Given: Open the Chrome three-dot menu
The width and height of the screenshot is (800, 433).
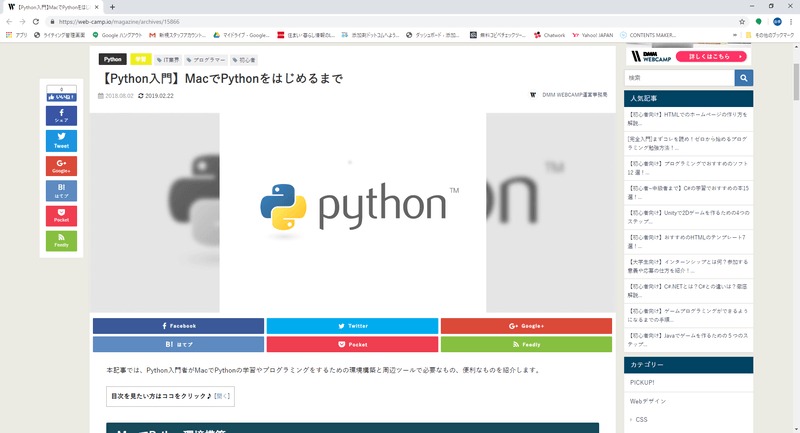Looking at the screenshot, I should coord(791,21).
